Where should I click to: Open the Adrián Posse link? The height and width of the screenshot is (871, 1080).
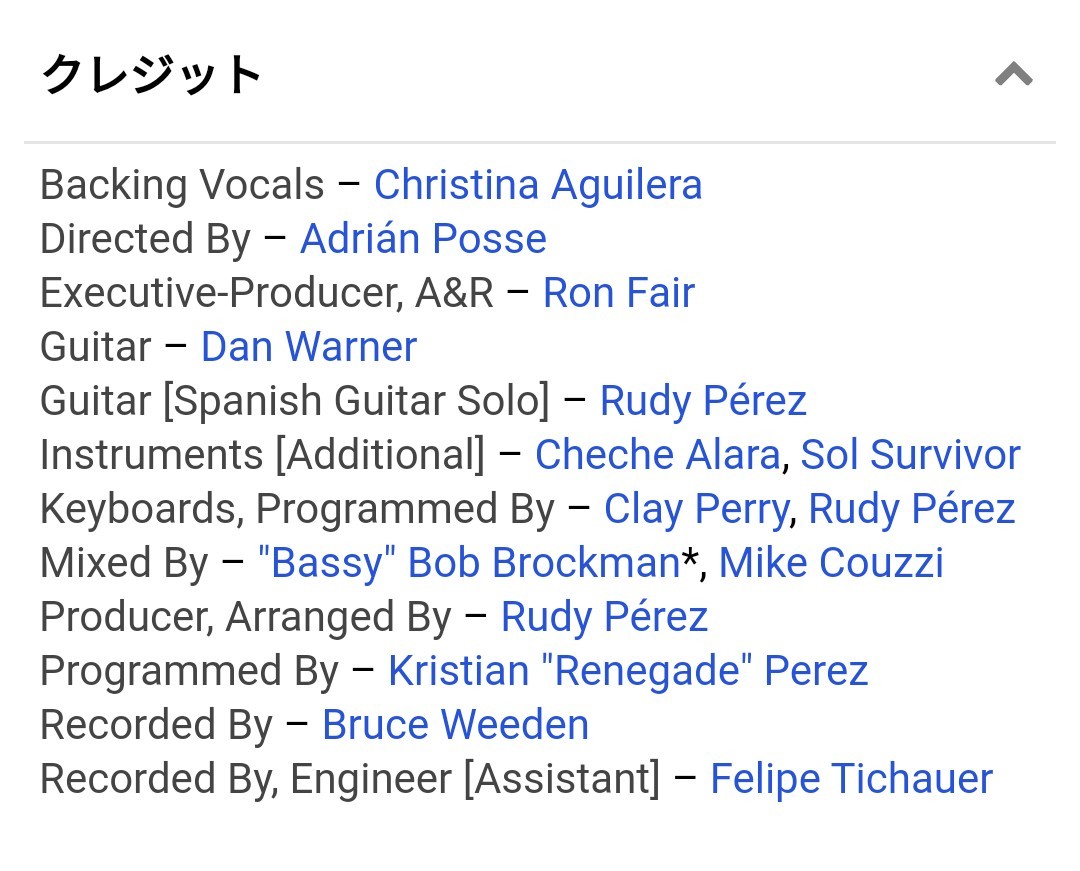tap(423, 238)
